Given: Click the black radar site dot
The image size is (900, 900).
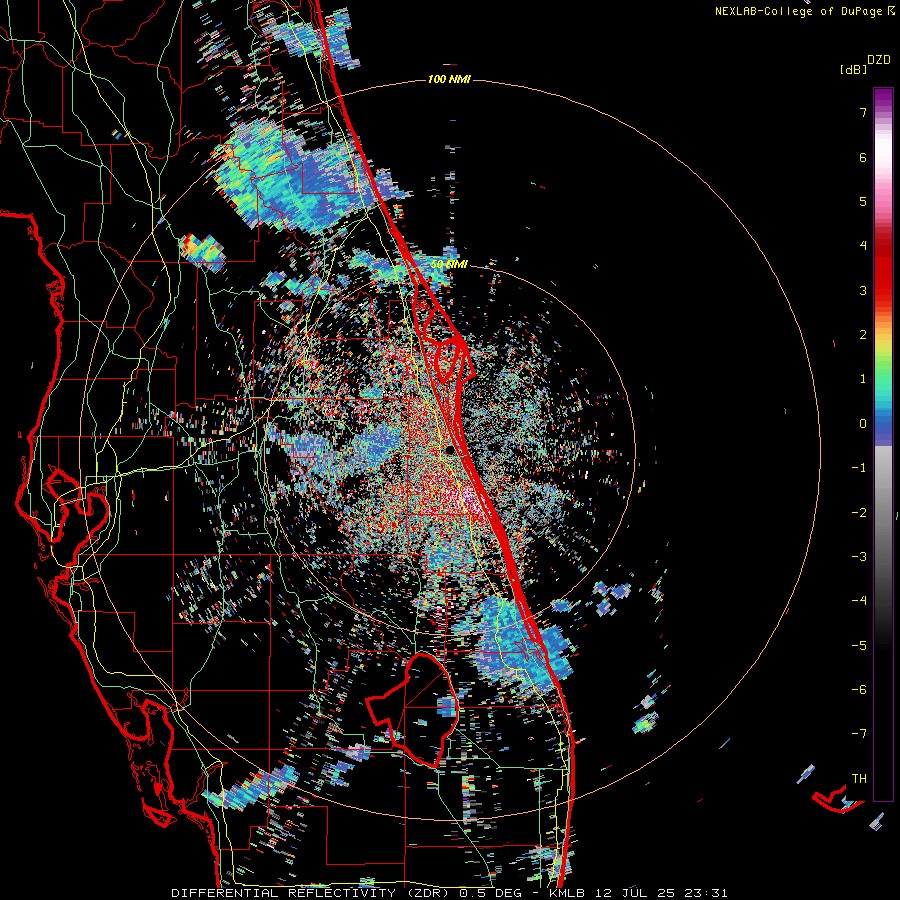Looking at the screenshot, I should 451,450.
